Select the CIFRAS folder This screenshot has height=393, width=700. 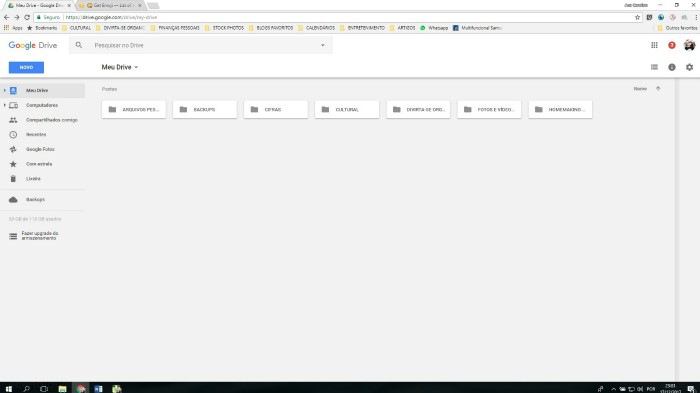pyautogui.click(x=276, y=109)
